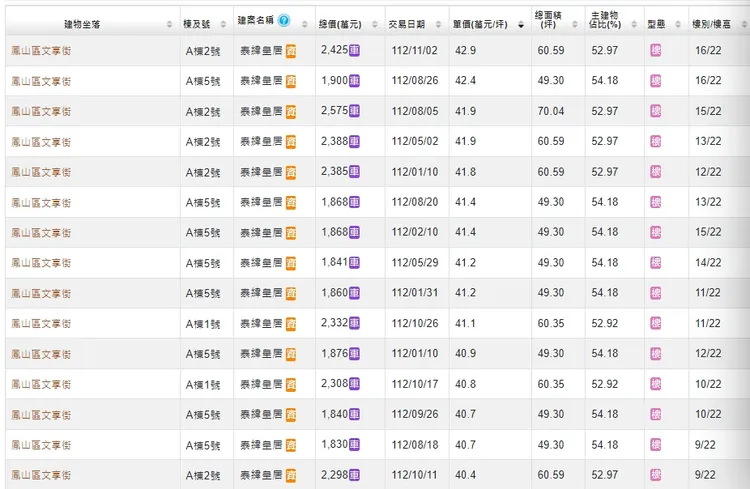Click the purple 車 icon beside price 2,388
This screenshot has width=750, height=489.
click(x=354, y=142)
